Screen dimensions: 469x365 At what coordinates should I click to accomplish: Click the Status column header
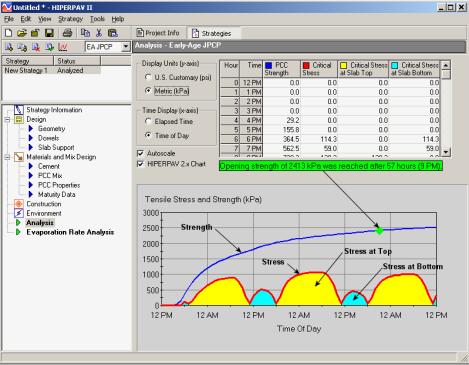pyautogui.click(x=77, y=61)
